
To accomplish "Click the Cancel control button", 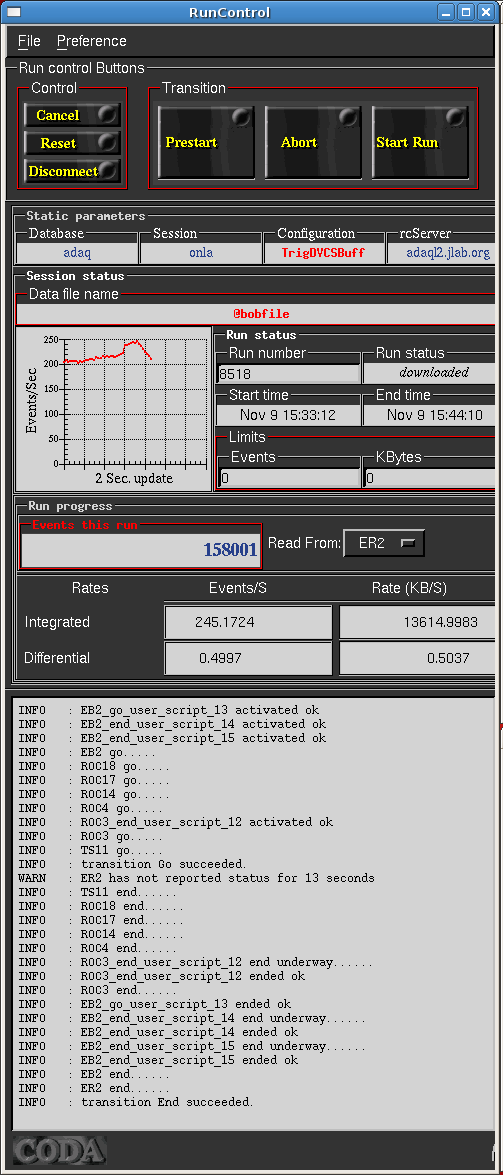I will pos(72,115).
